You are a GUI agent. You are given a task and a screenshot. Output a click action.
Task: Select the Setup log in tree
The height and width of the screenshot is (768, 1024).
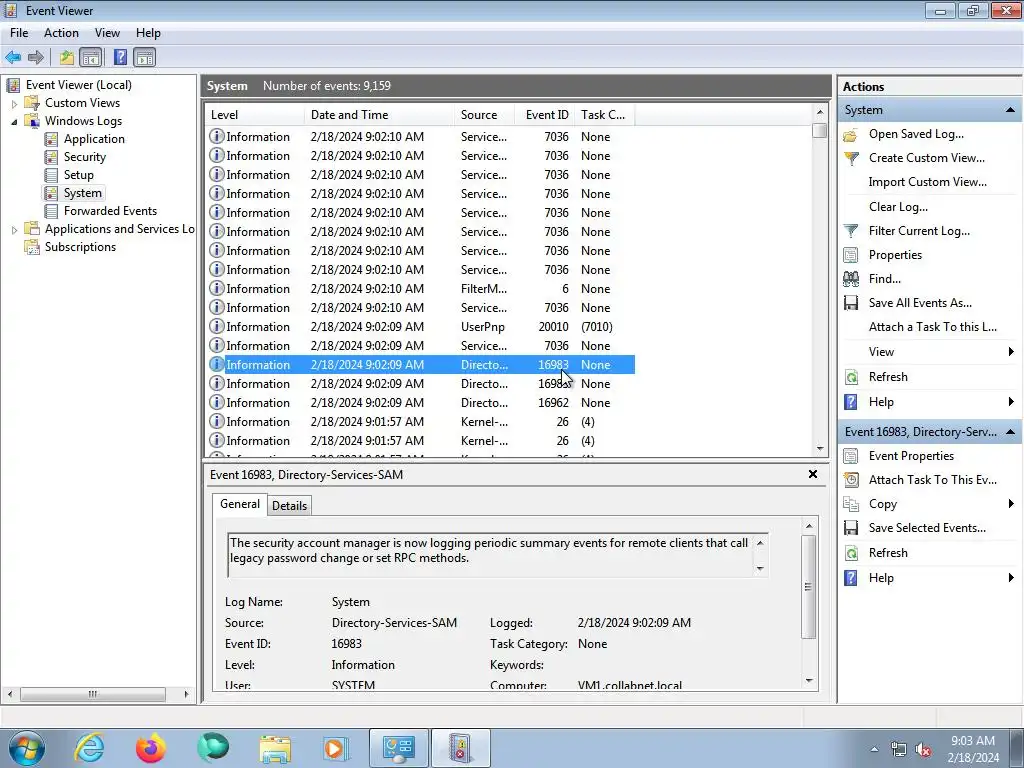(x=78, y=175)
